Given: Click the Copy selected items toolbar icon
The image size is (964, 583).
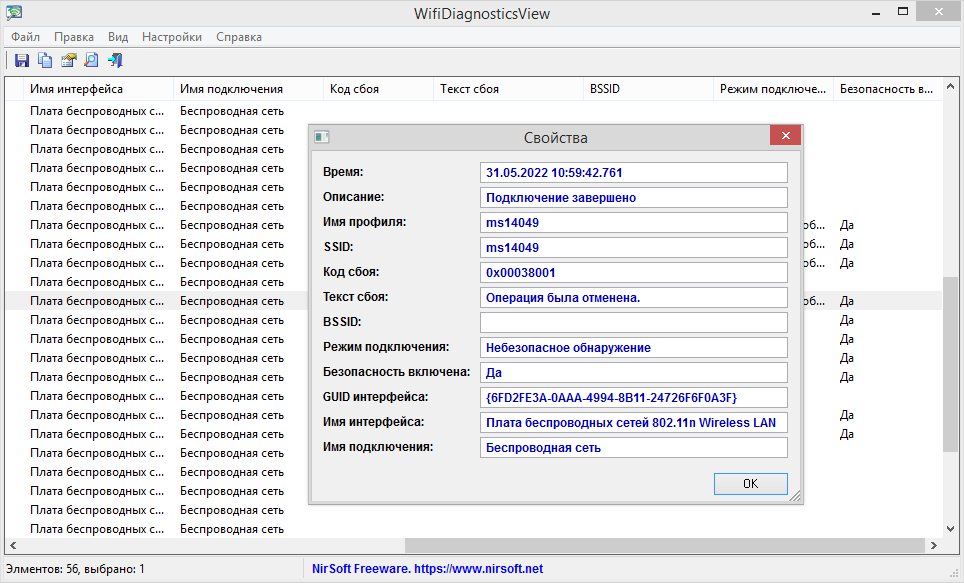Looking at the screenshot, I should point(45,60).
